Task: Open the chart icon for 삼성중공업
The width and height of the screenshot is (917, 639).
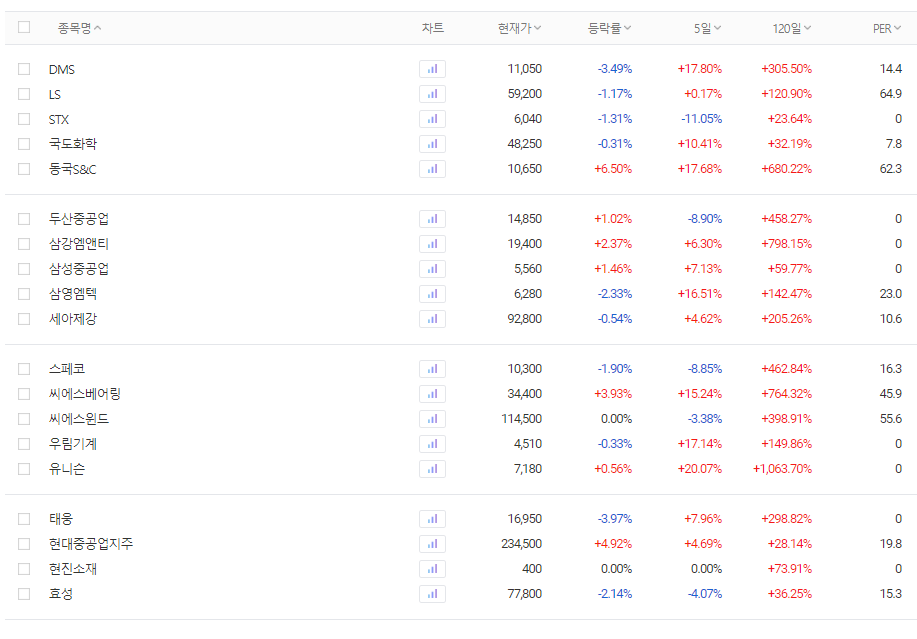Action: pos(432,269)
